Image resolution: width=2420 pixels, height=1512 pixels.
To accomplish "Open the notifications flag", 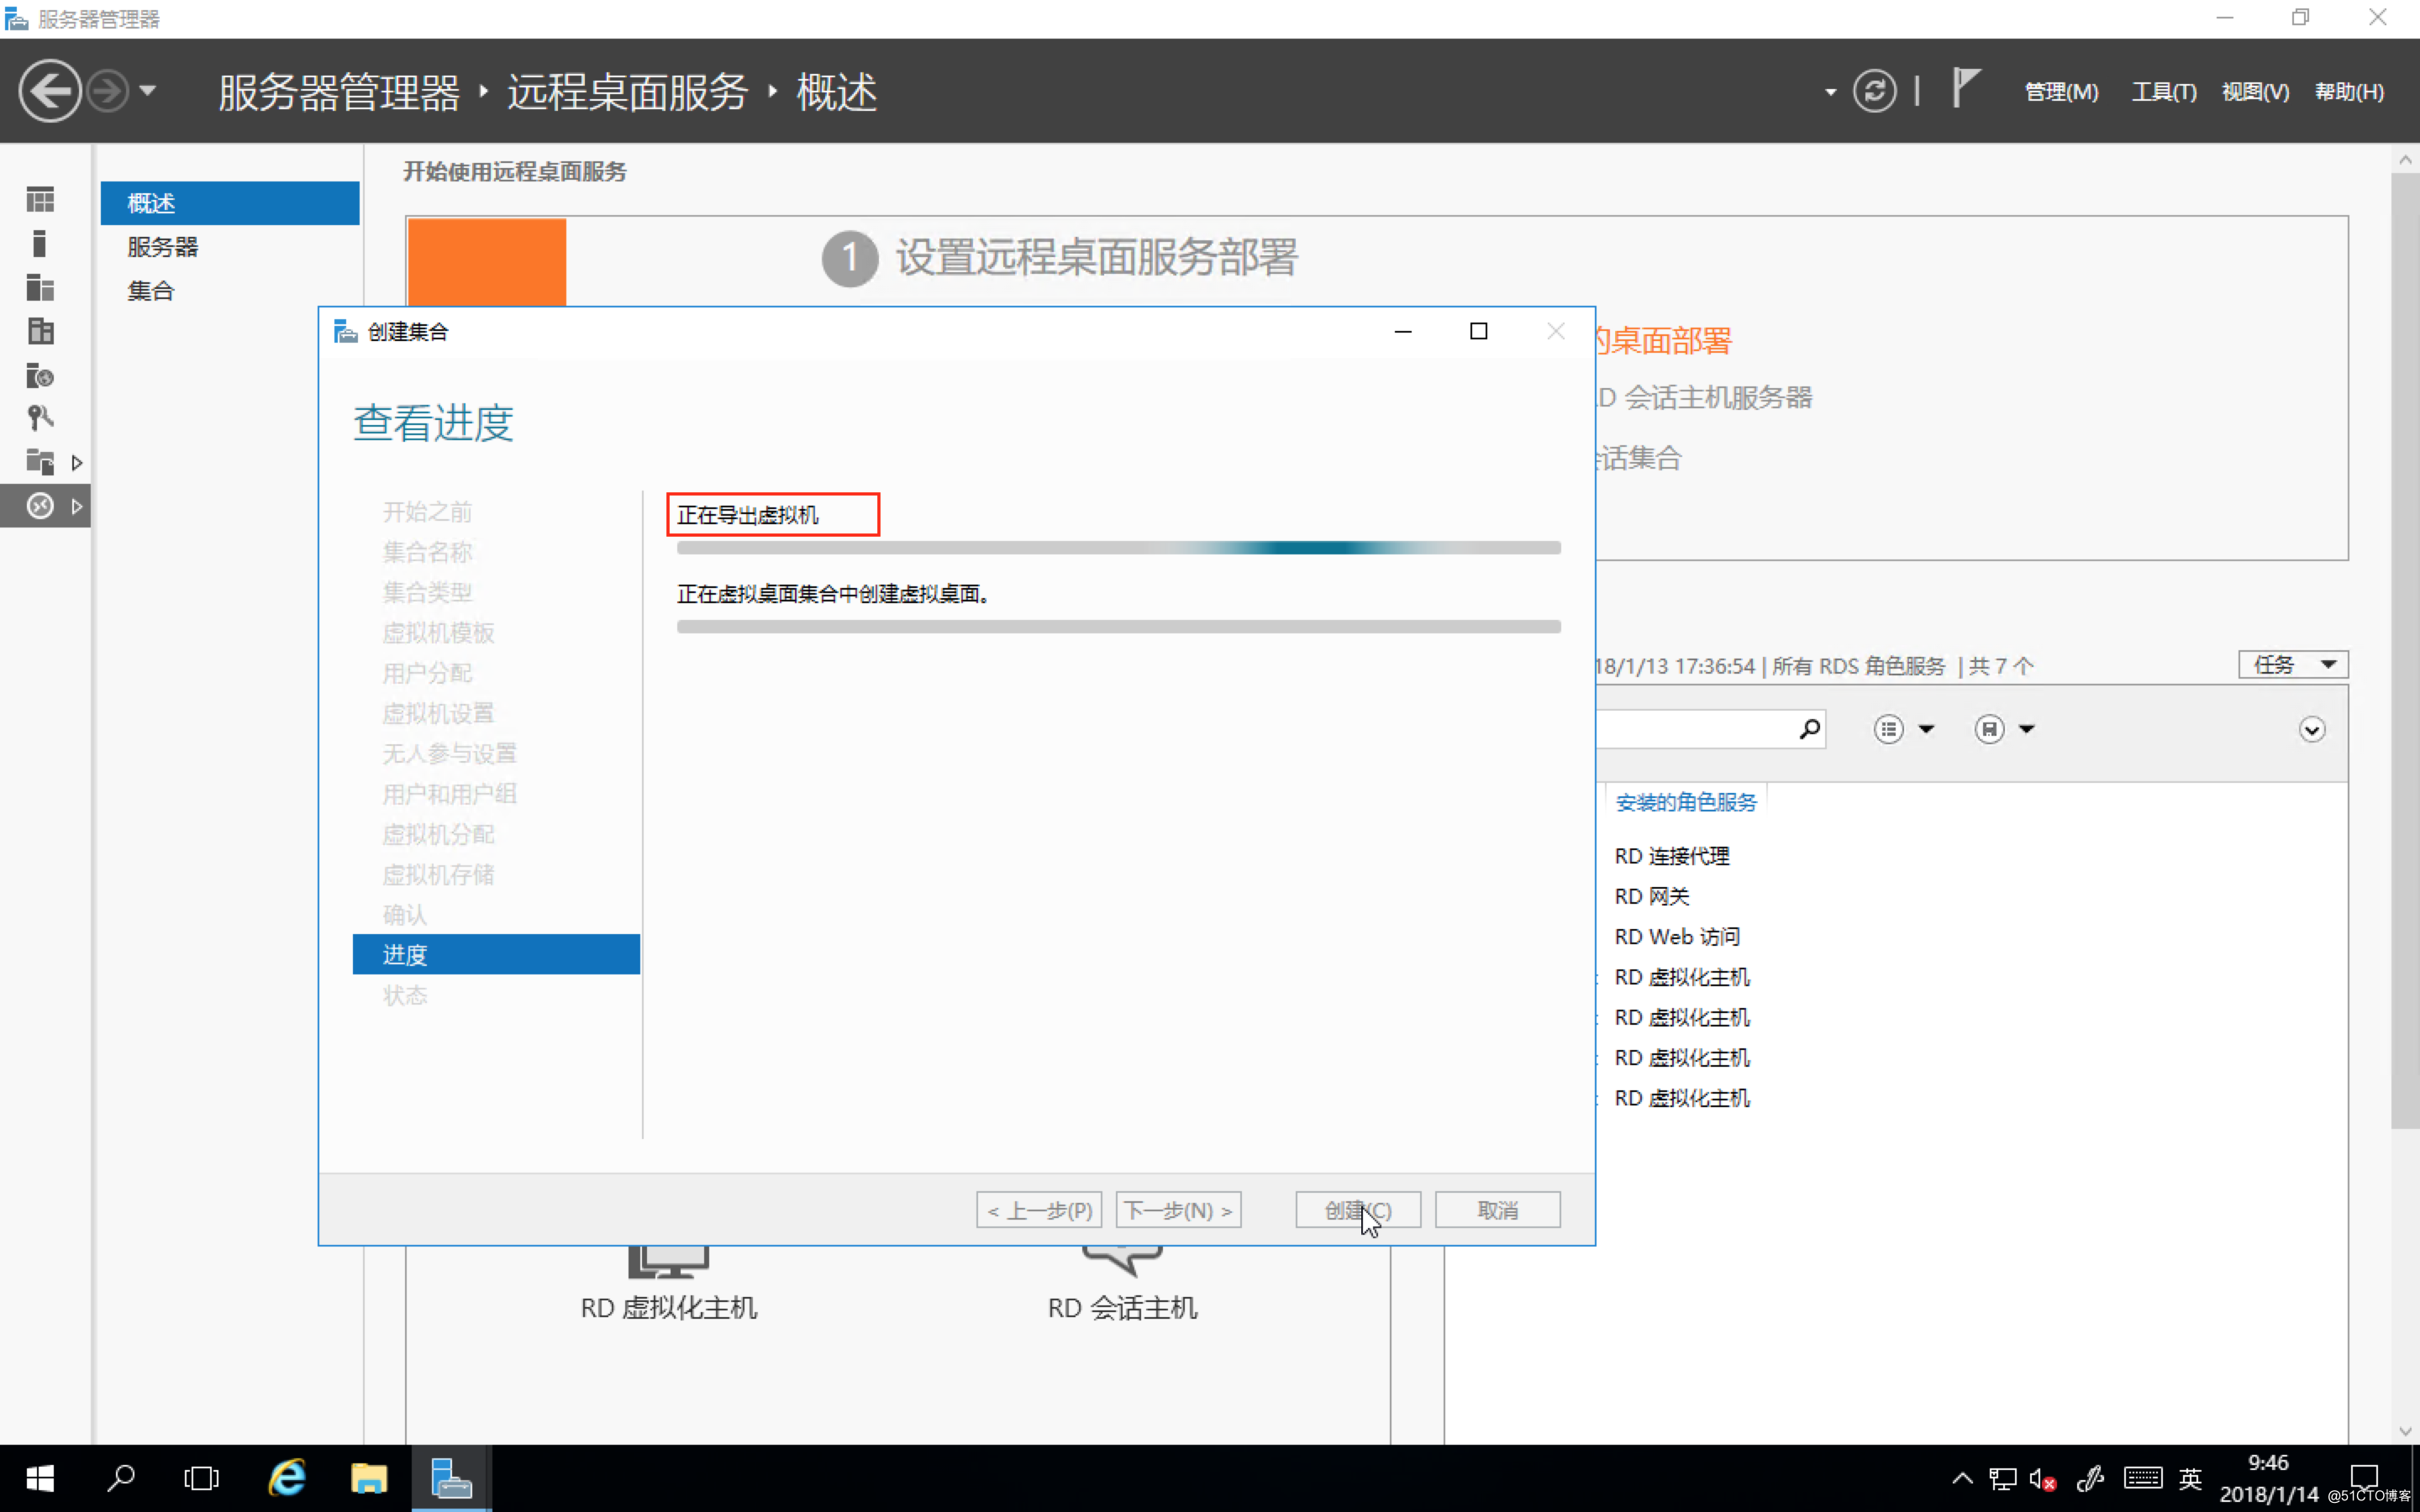I will point(1965,88).
